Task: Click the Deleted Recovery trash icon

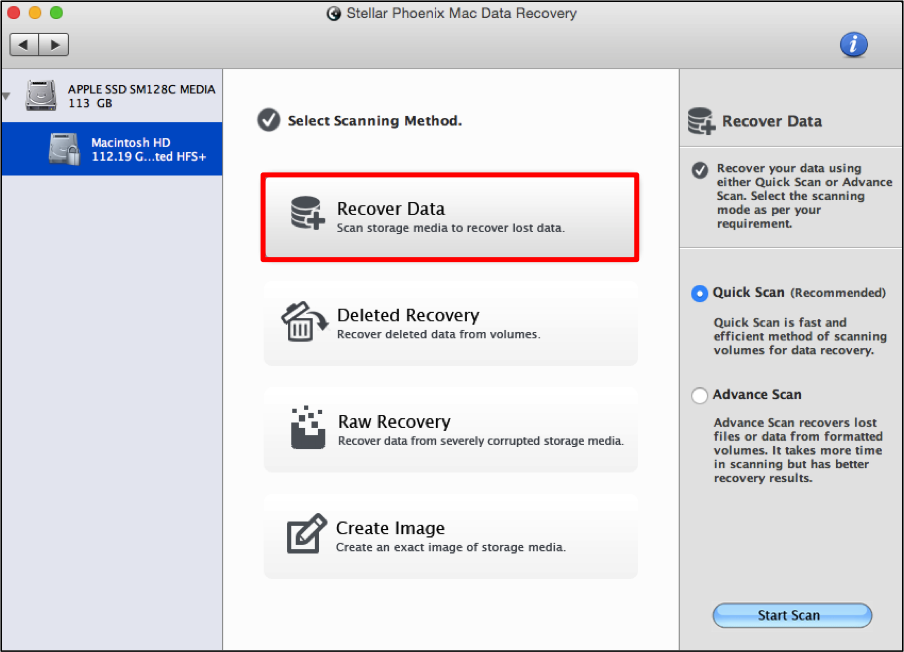Action: click(304, 322)
